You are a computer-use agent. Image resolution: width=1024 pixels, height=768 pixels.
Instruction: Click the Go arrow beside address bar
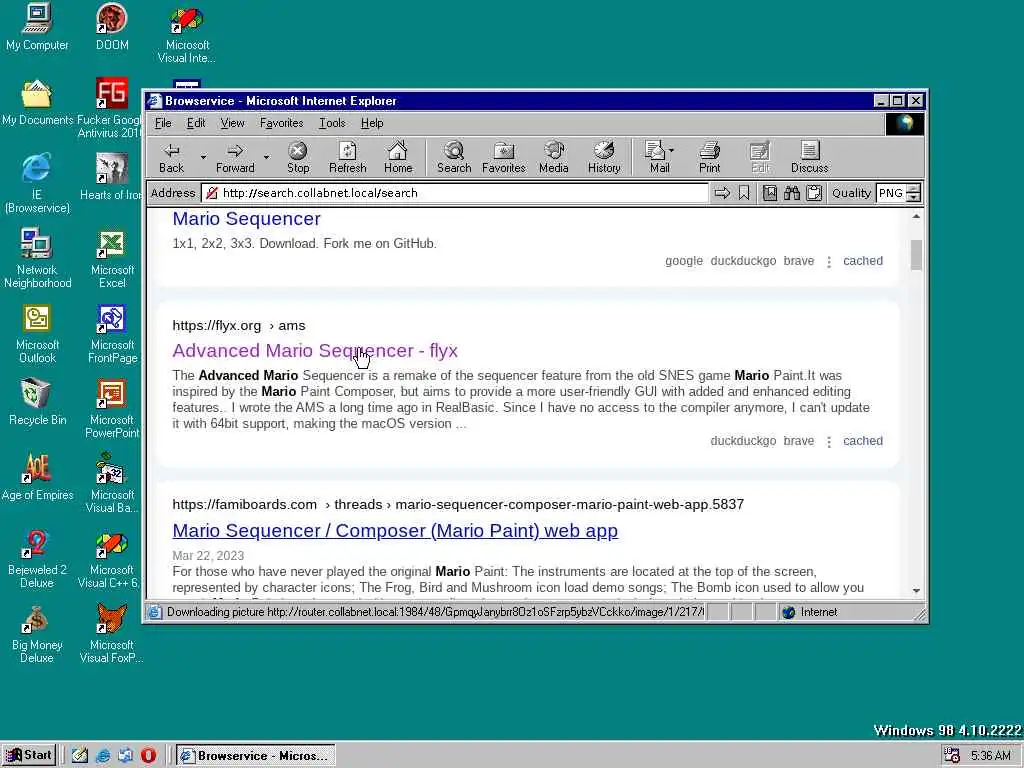pos(722,193)
